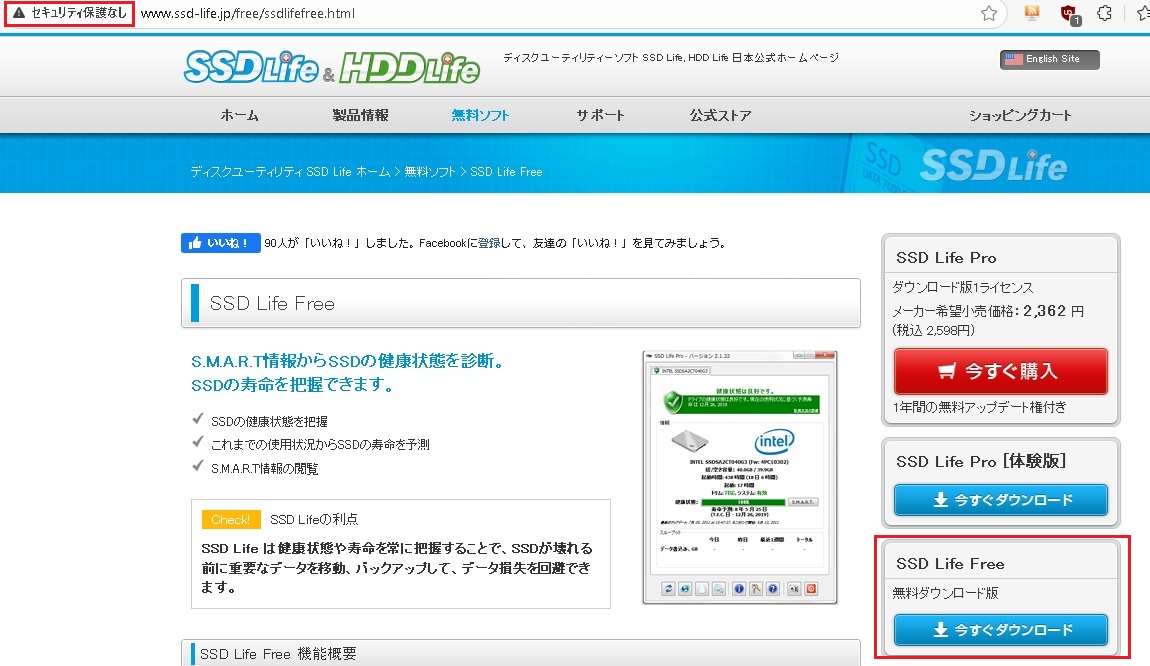Click the HDD Life logo

[410, 67]
